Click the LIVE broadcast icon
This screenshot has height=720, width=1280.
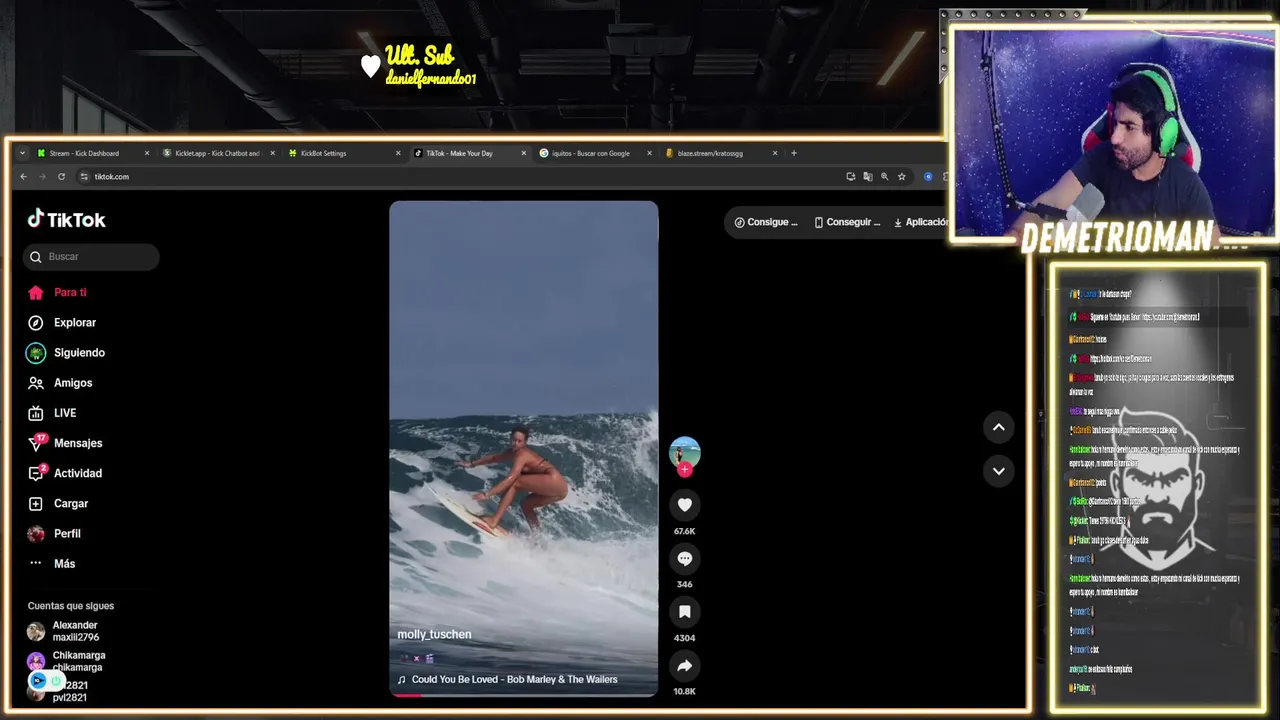click(36, 413)
